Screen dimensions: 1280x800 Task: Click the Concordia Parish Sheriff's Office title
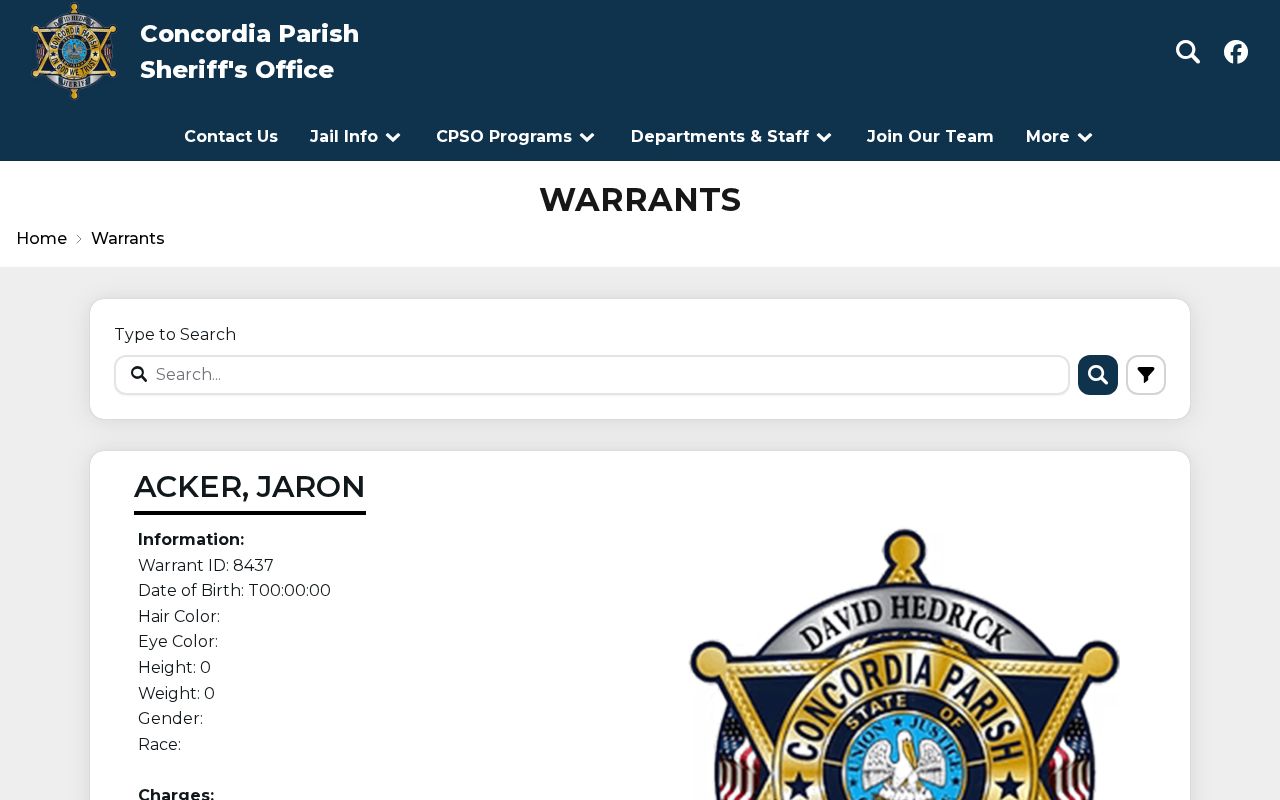(249, 52)
